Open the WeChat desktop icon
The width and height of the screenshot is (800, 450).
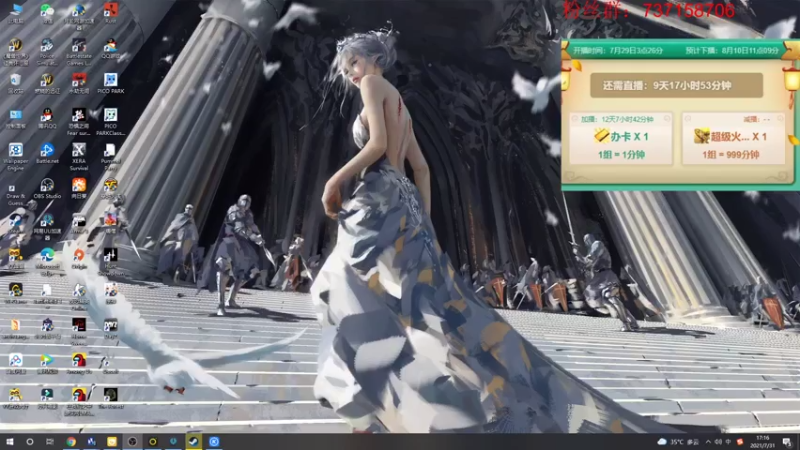(47, 13)
